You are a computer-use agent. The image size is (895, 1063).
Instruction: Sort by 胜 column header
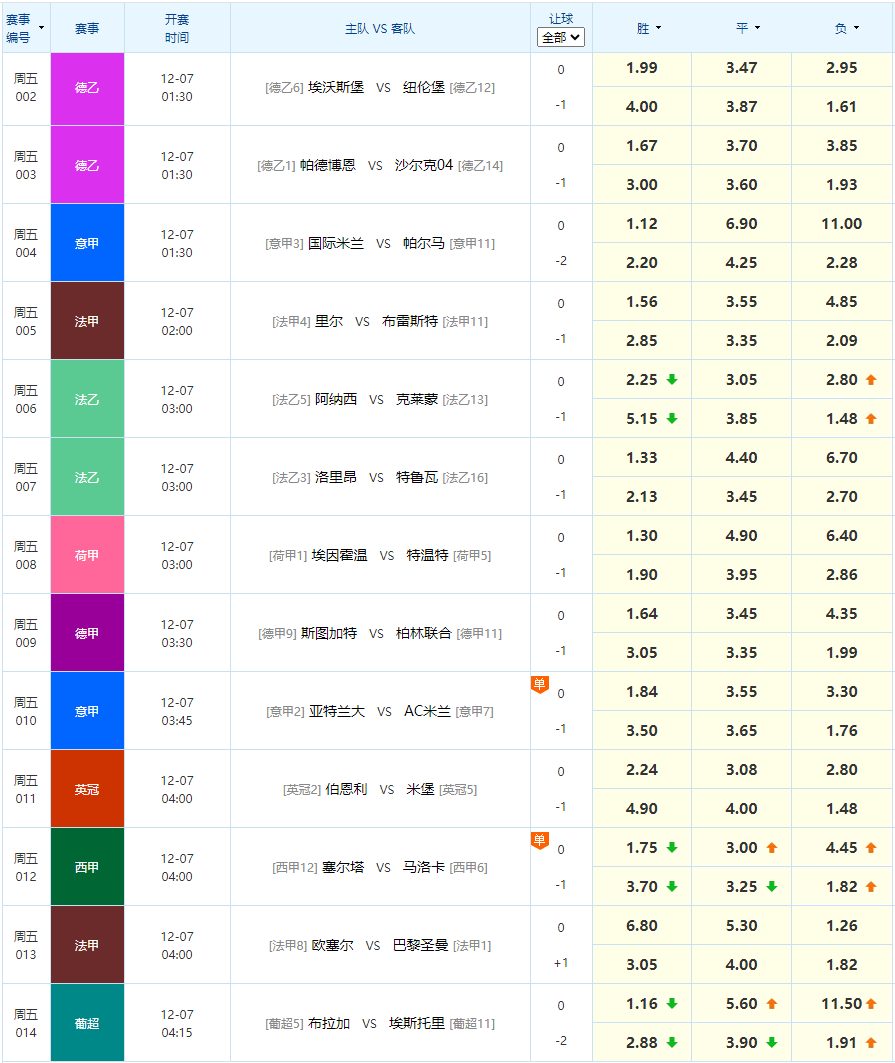tap(649, 28)
